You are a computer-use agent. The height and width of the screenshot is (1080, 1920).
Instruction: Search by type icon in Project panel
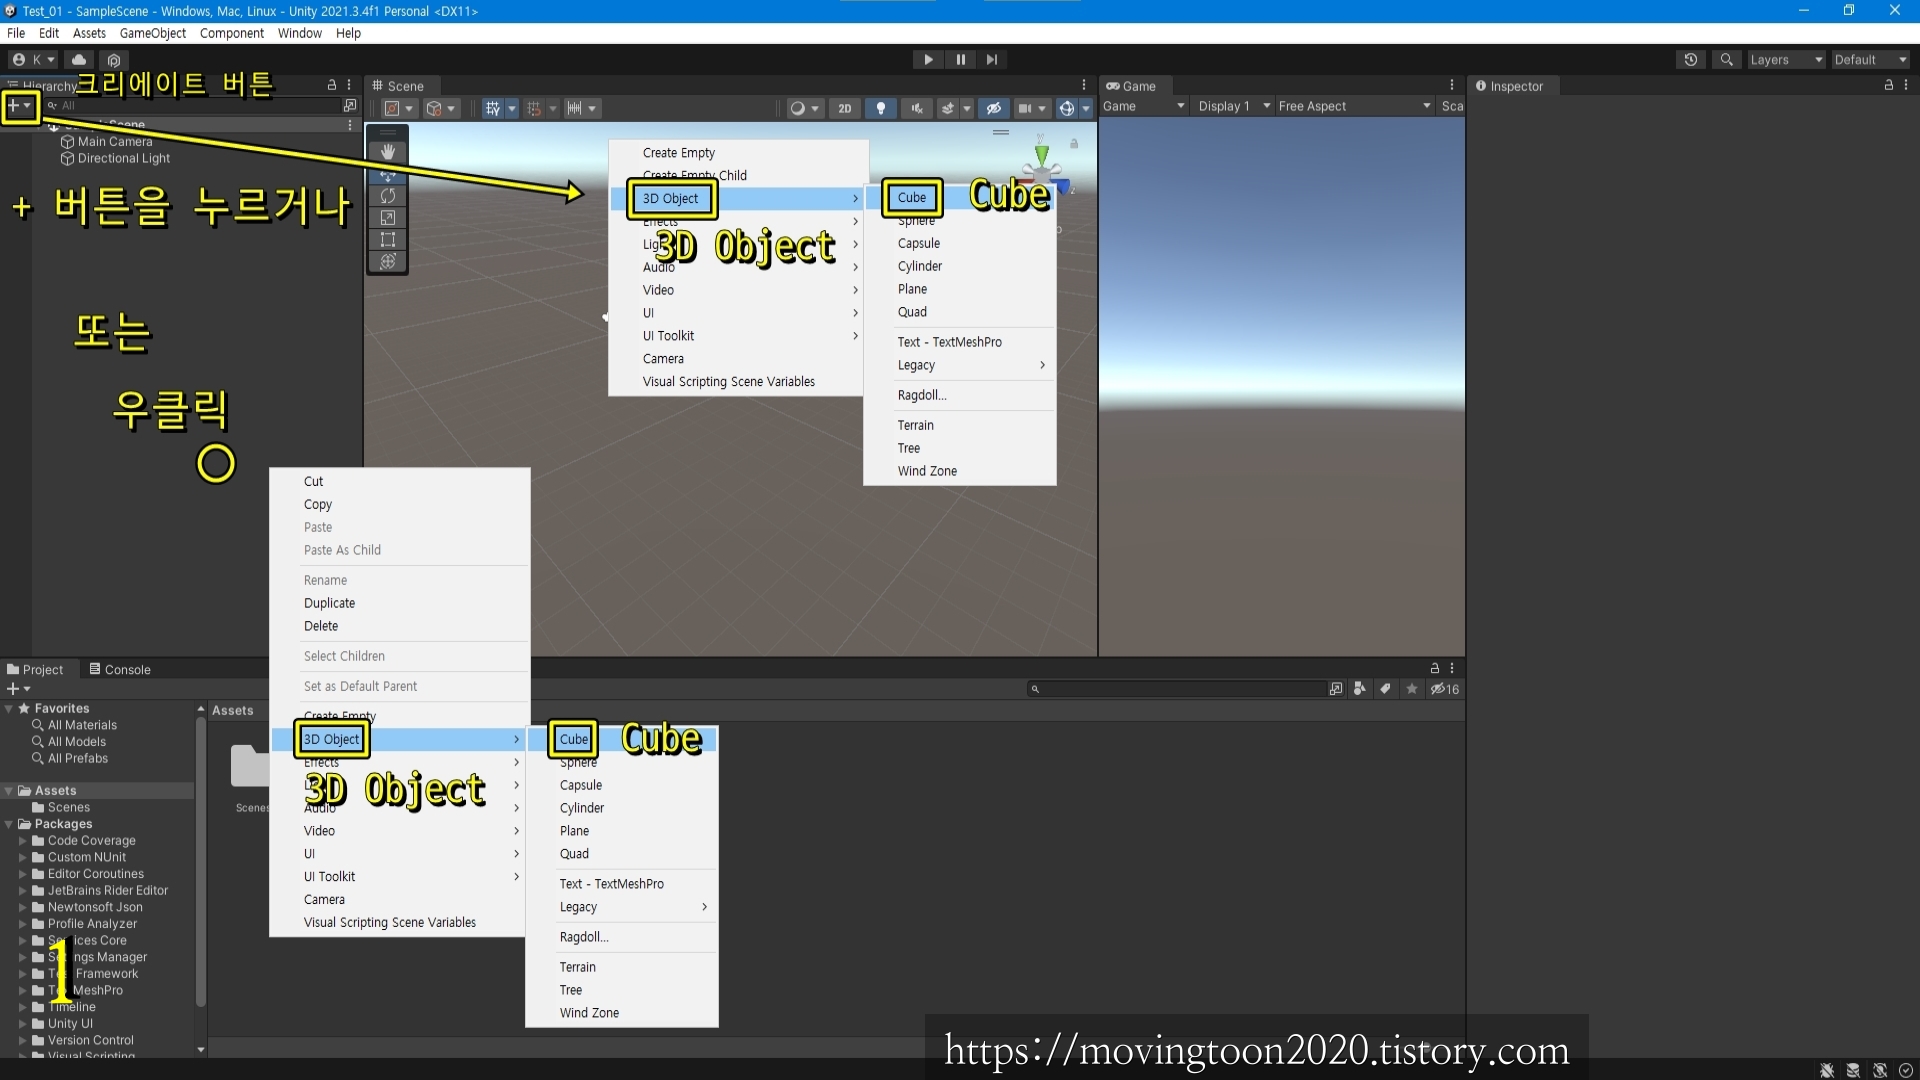tap(1359, 689)
